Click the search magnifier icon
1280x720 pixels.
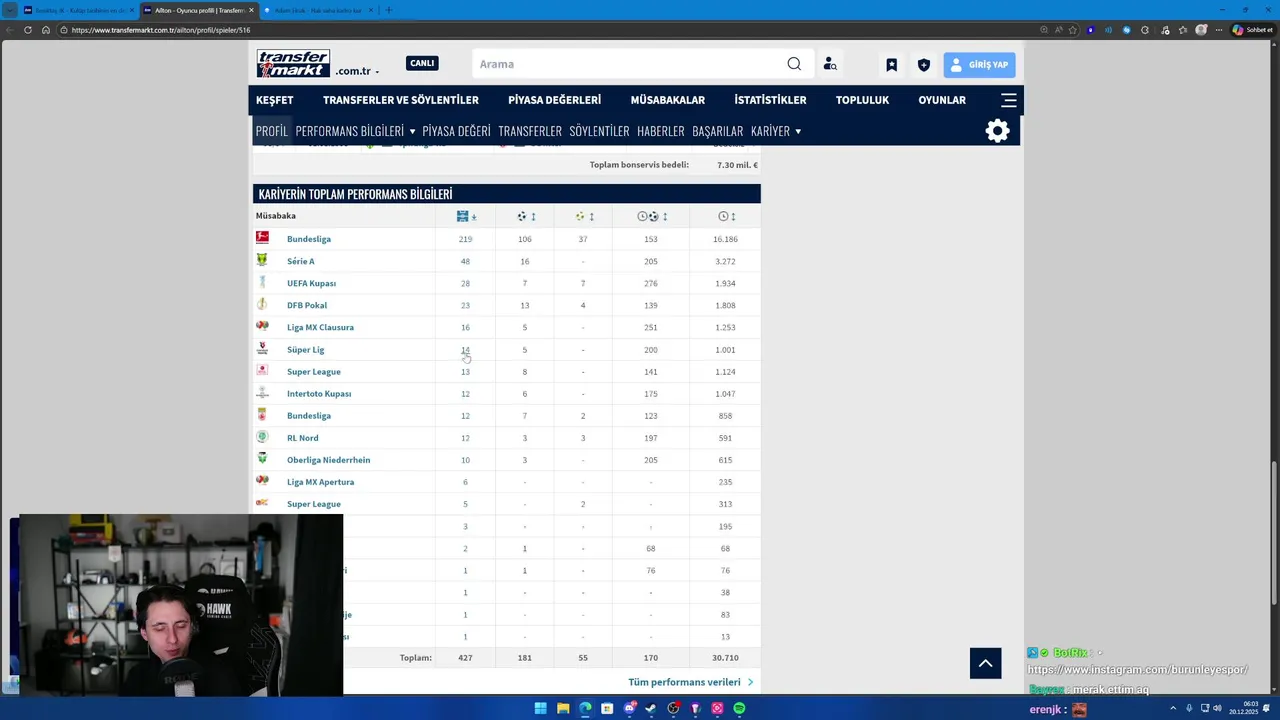coord(794,64)
